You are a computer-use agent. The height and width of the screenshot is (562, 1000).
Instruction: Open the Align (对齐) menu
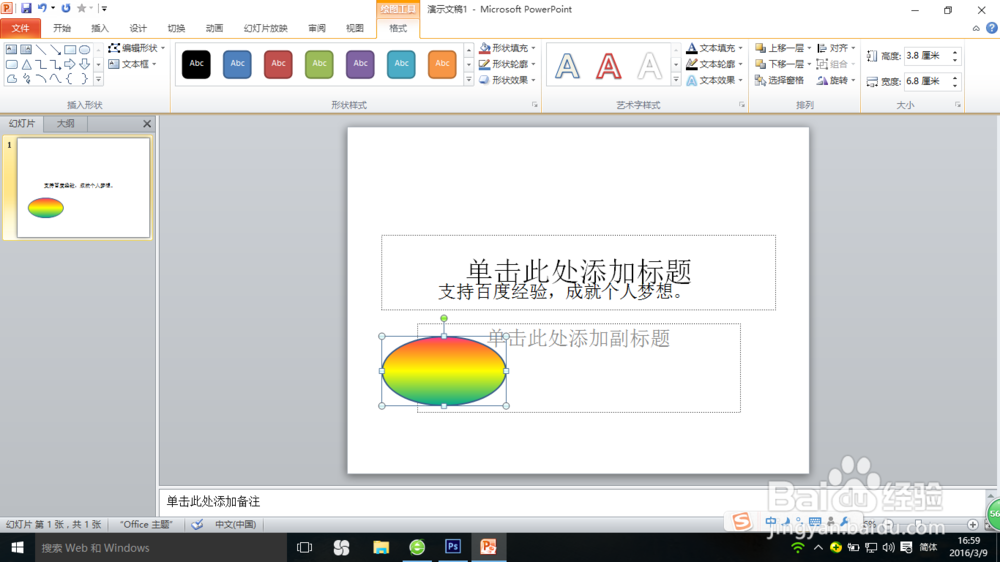click(836, 48)
